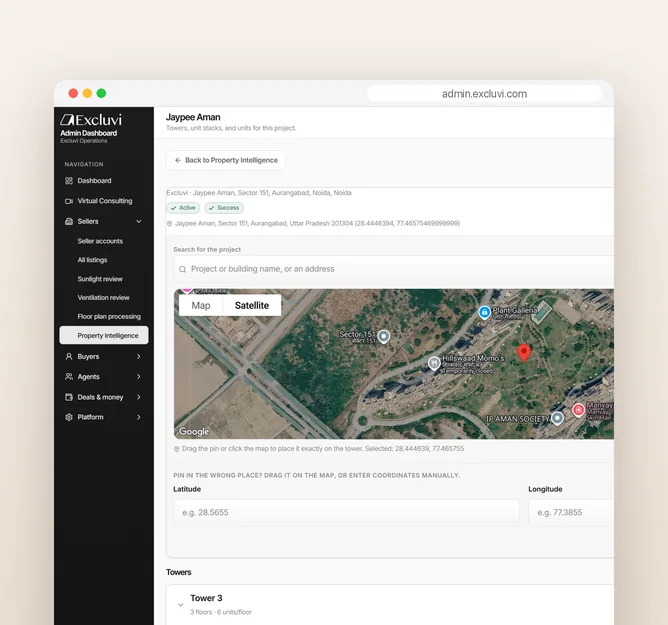Click the pin icon beside the address line
The height and width of the screenshot is (625, 668).
170,224
